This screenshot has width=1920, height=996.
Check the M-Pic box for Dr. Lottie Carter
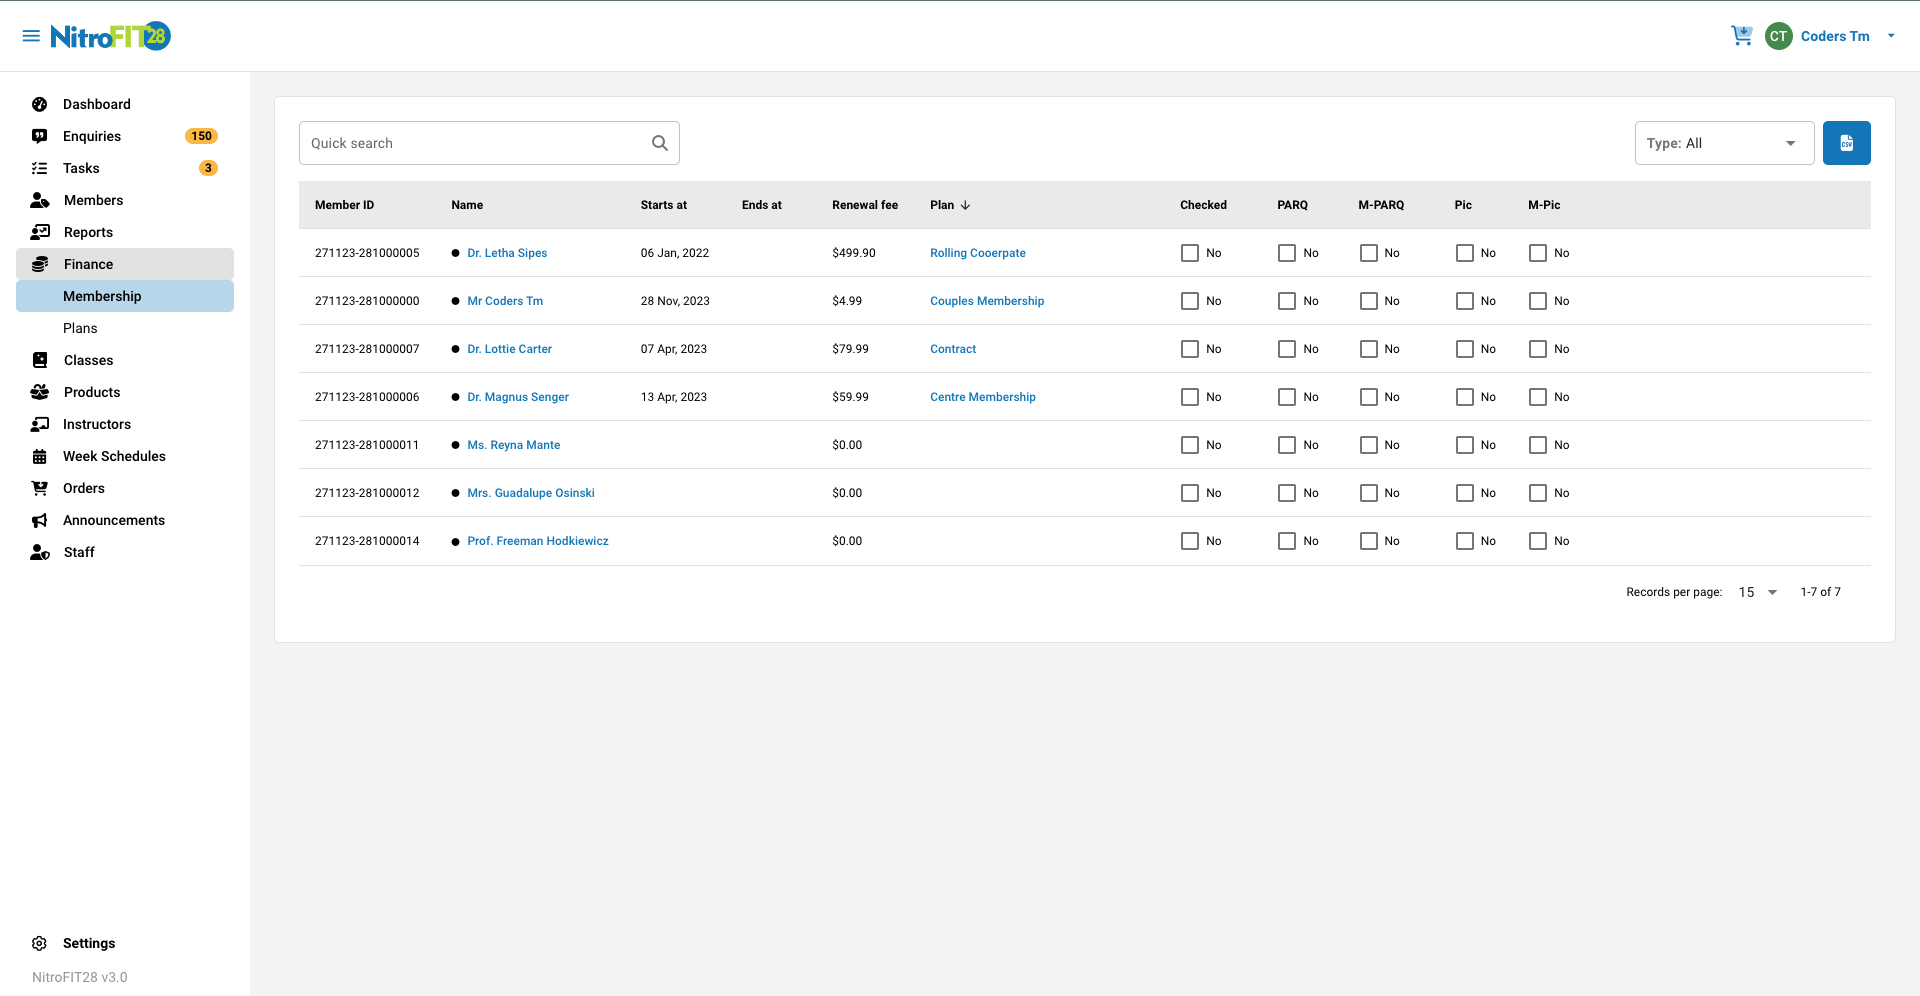[1537, 349]
